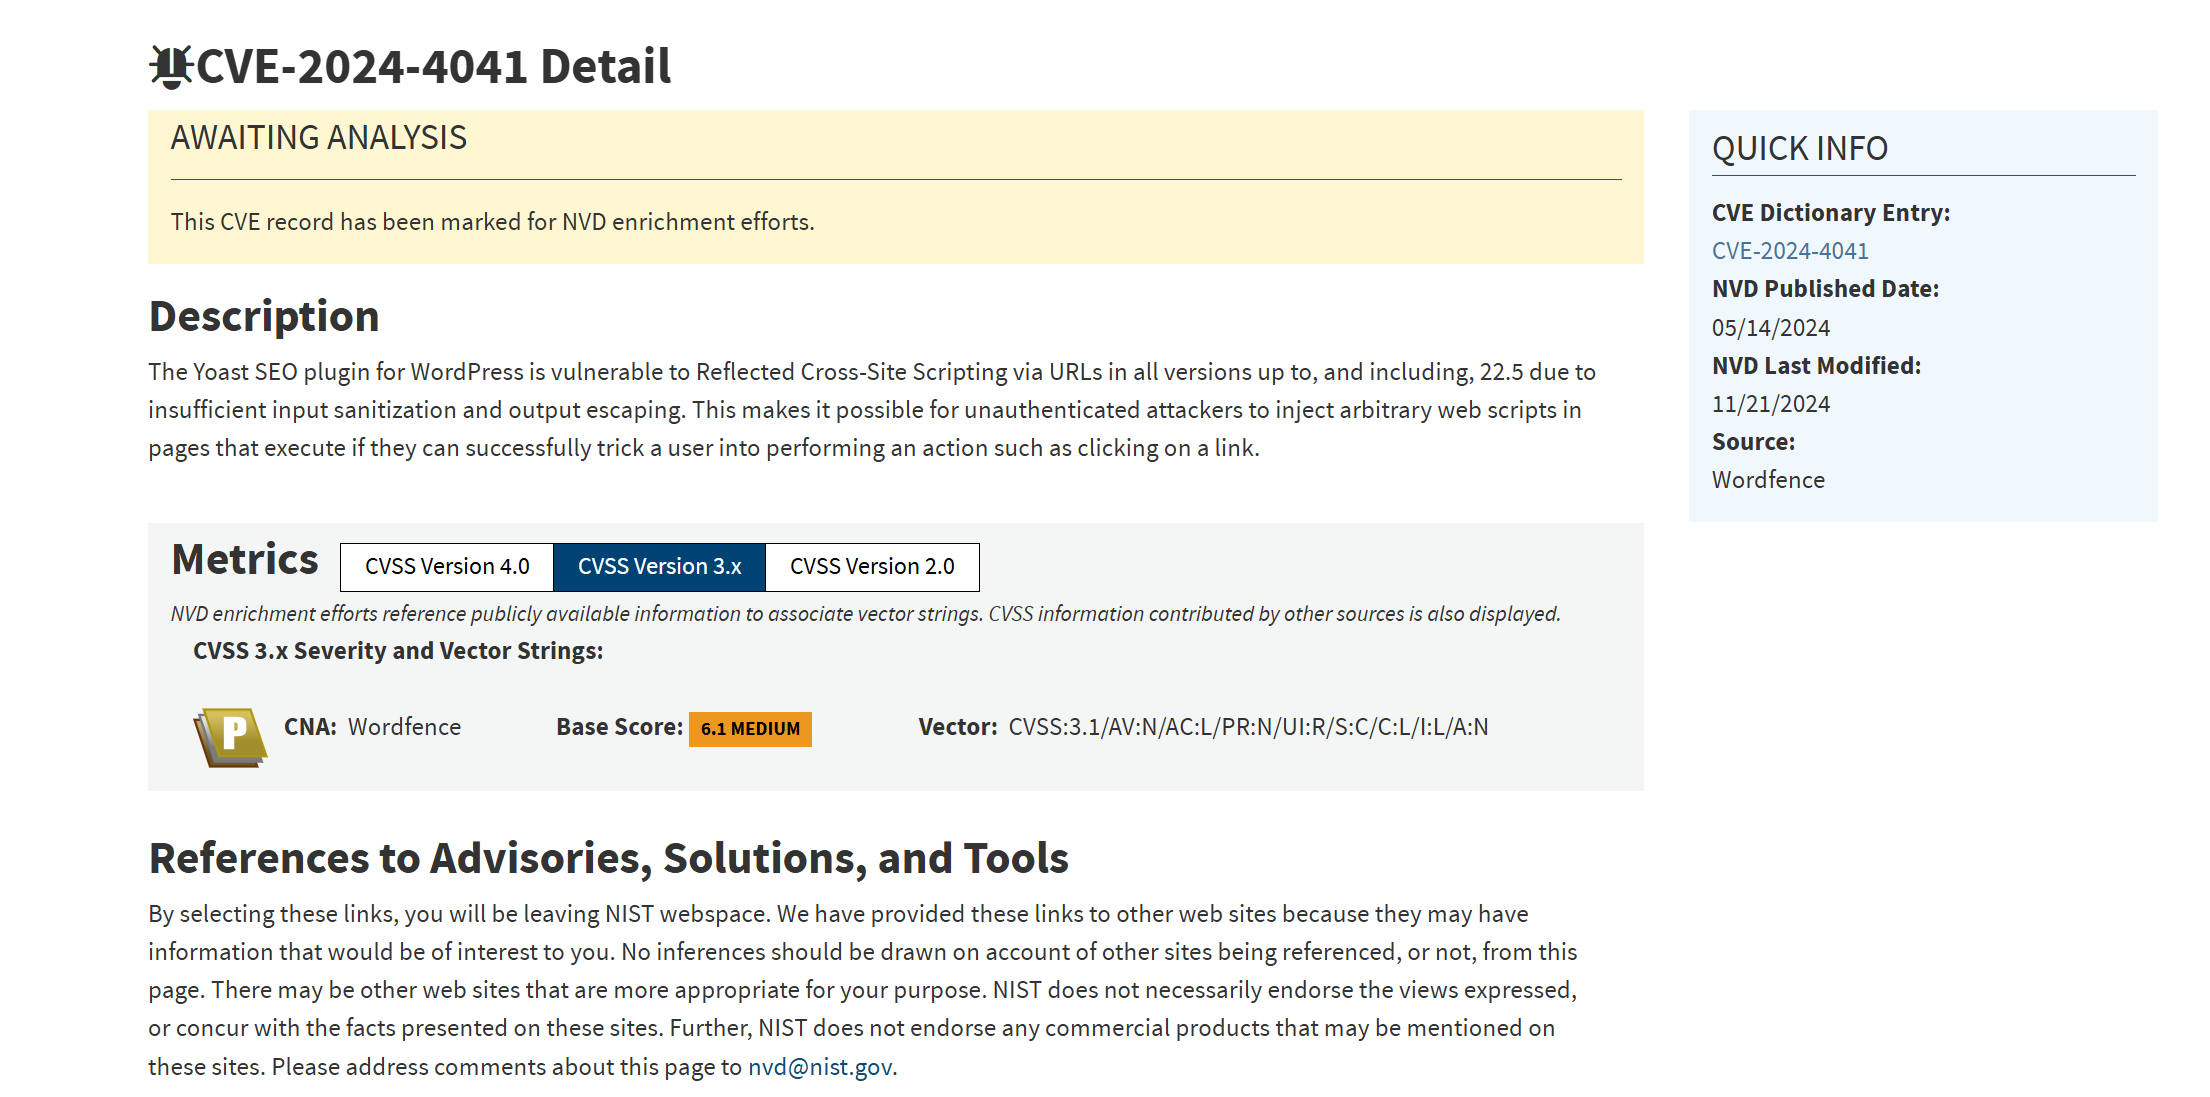Click the Wordfence source name in Quick Info
Screen dimensions: 2210x1097
pyautogui.click(x=1767, y=480)
